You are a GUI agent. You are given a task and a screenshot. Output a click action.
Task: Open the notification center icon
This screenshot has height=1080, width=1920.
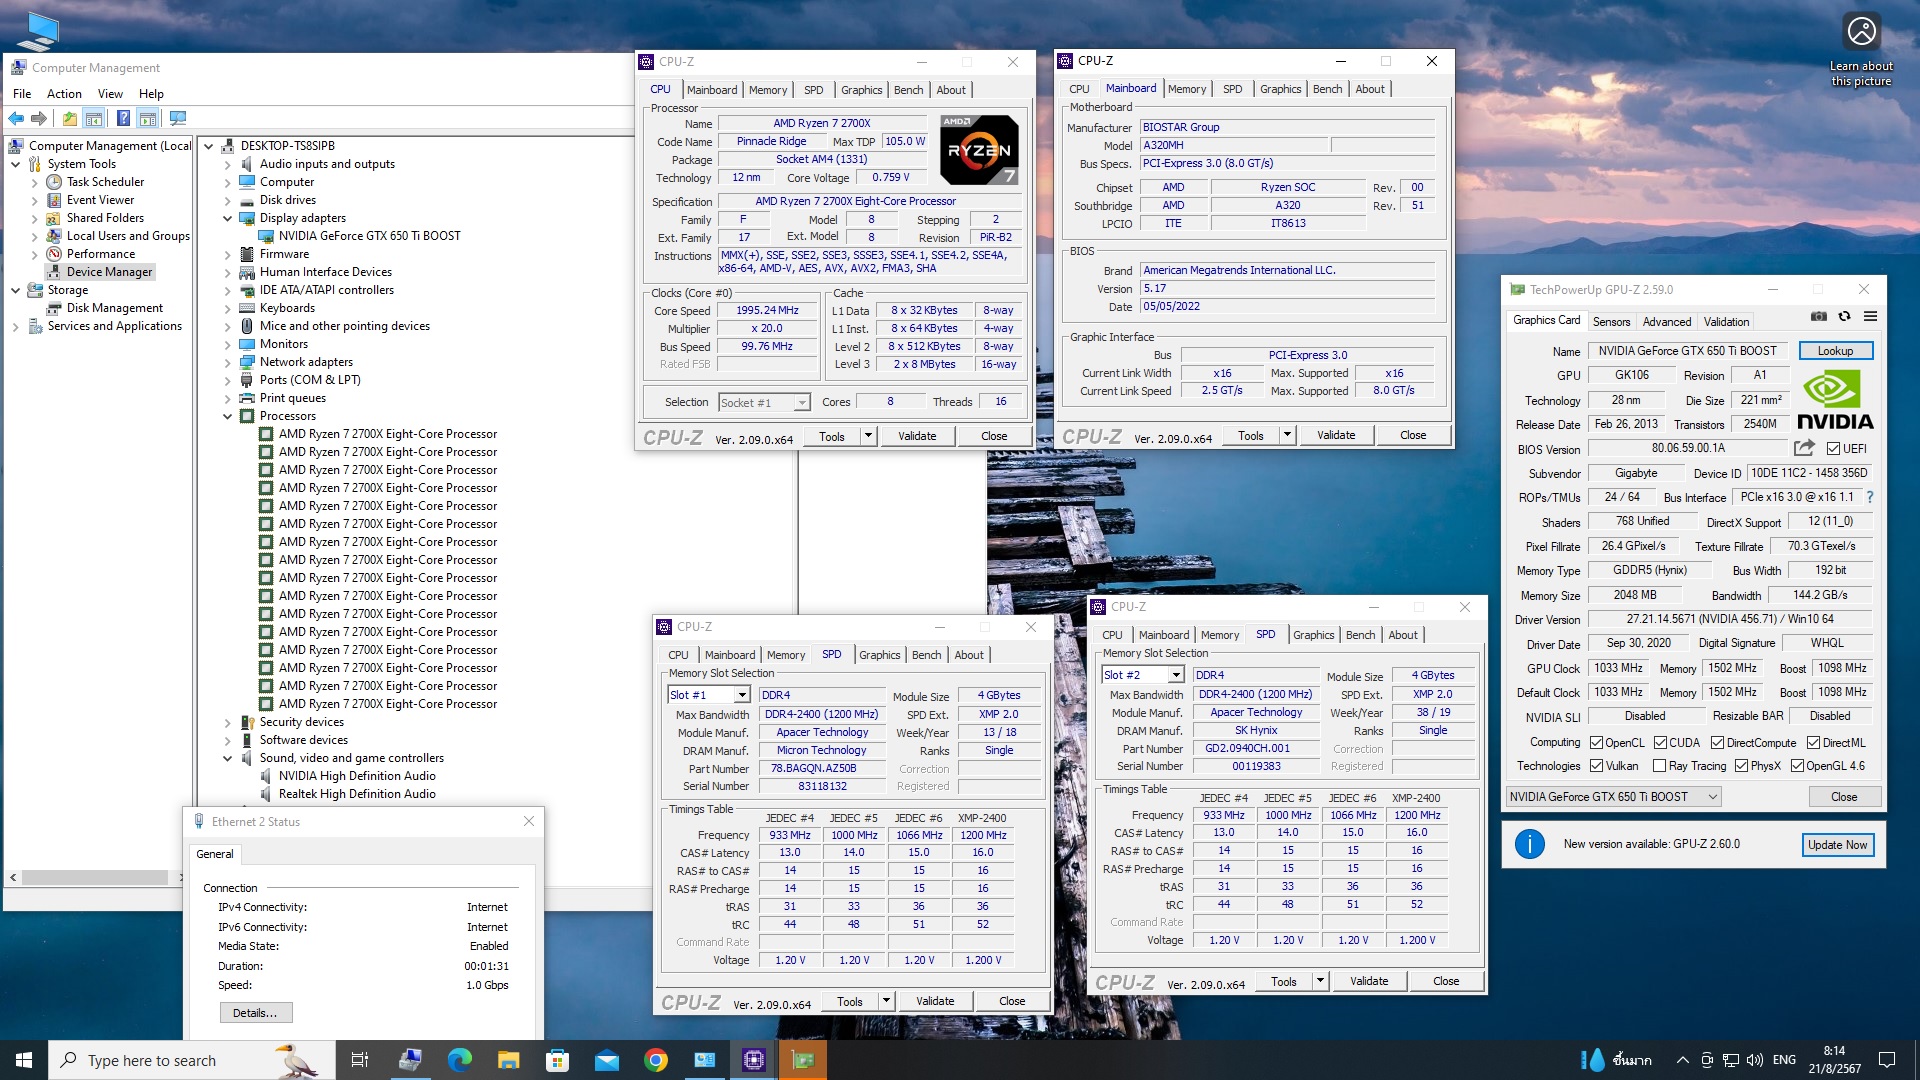point(1887,1060)
